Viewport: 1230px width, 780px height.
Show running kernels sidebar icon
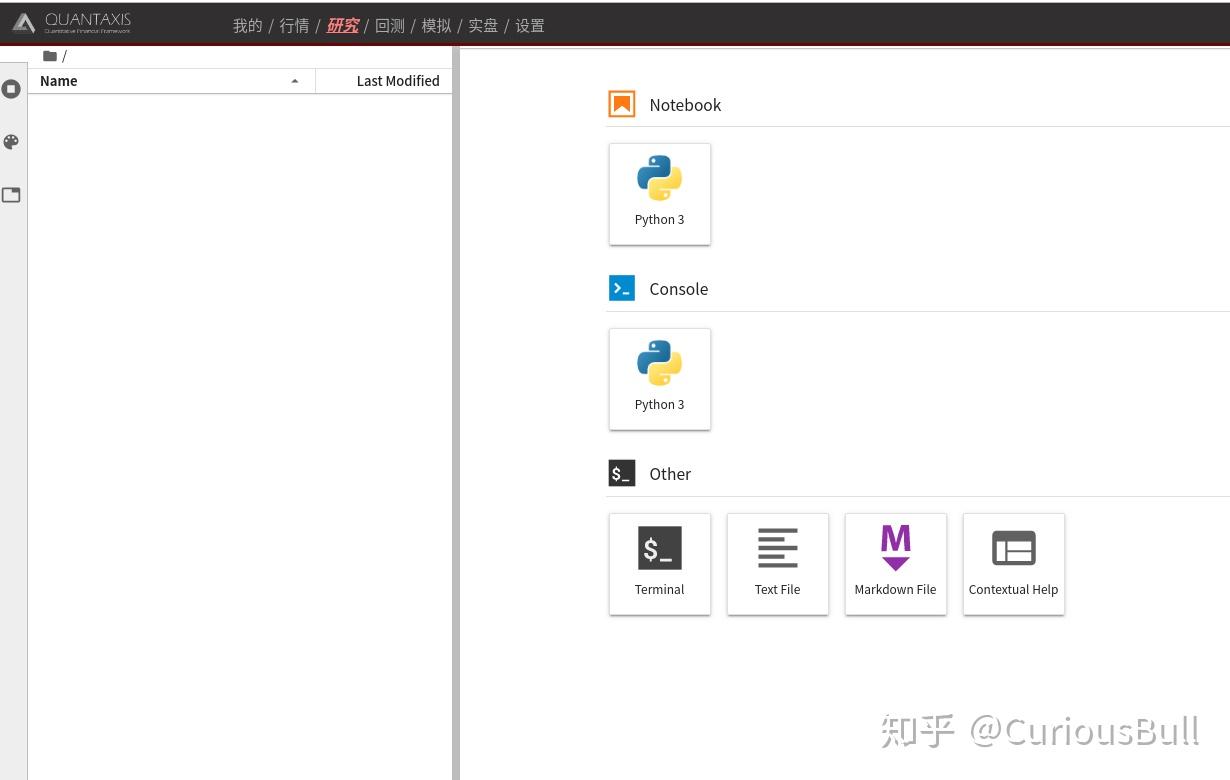[x=11, y=89]
